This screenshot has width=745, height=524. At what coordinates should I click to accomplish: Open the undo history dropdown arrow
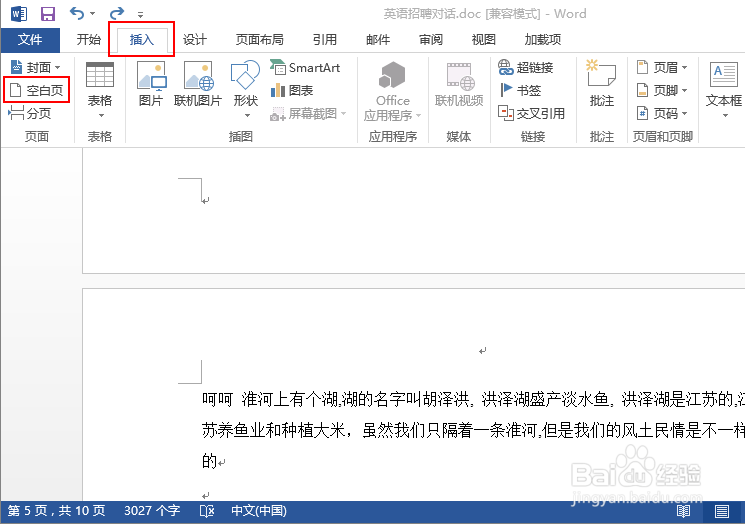point(92,13)
